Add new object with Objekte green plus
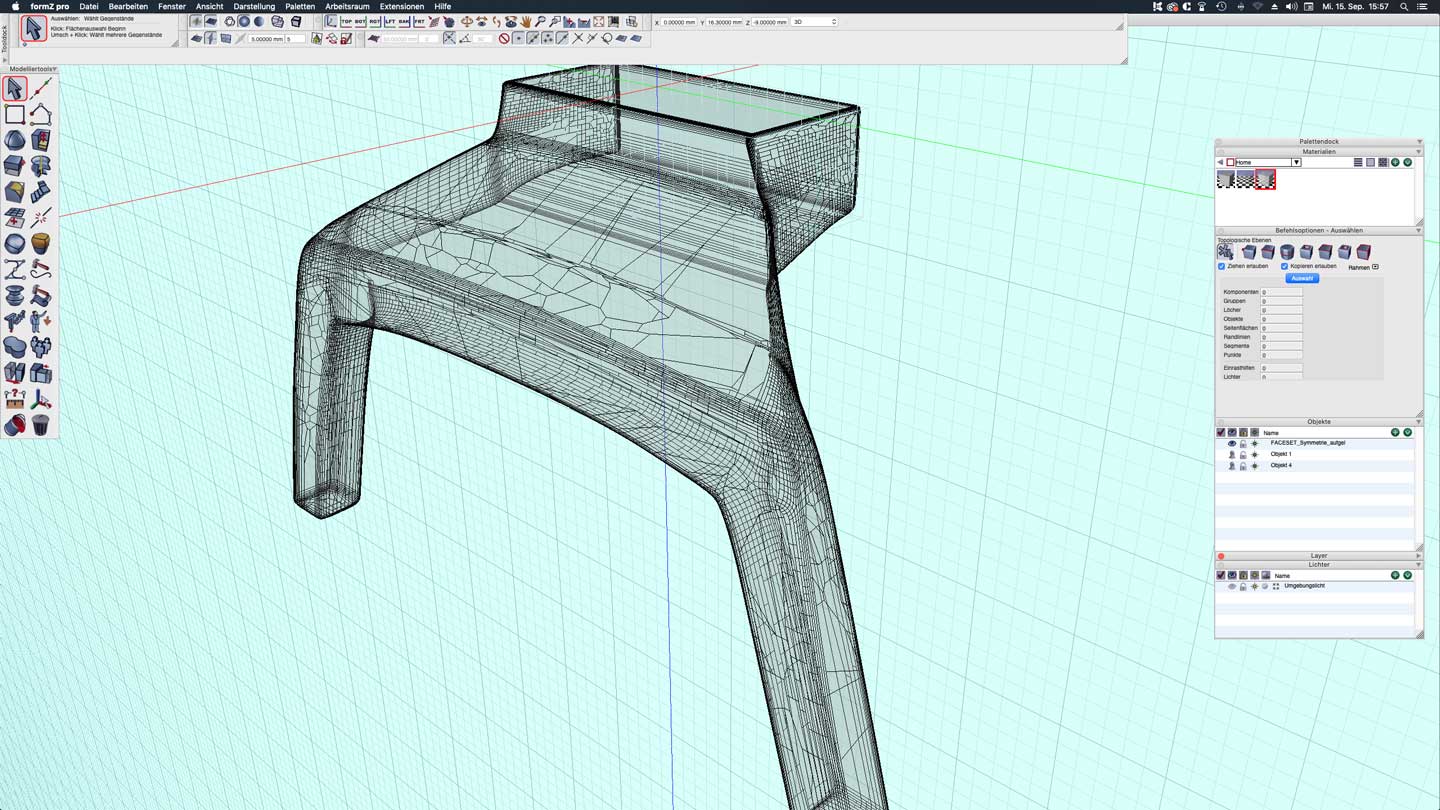This screenshot has width=1440, height=810. [1395, 432]
